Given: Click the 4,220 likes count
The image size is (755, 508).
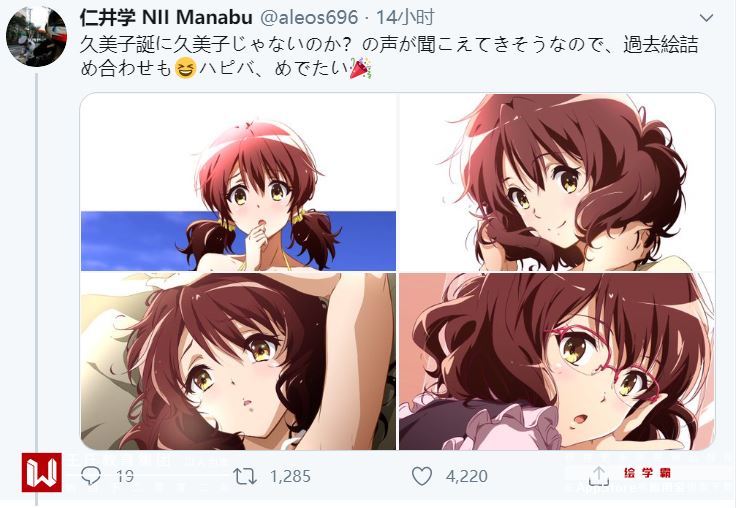Looking at the screenshot, I should [x=467, y=476].
